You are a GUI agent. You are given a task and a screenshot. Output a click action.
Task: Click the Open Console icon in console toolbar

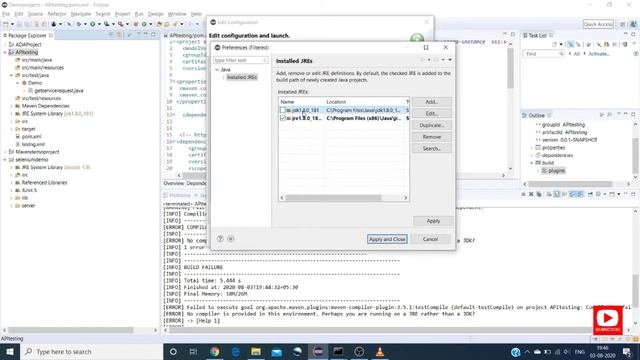(x=612, y=194)
